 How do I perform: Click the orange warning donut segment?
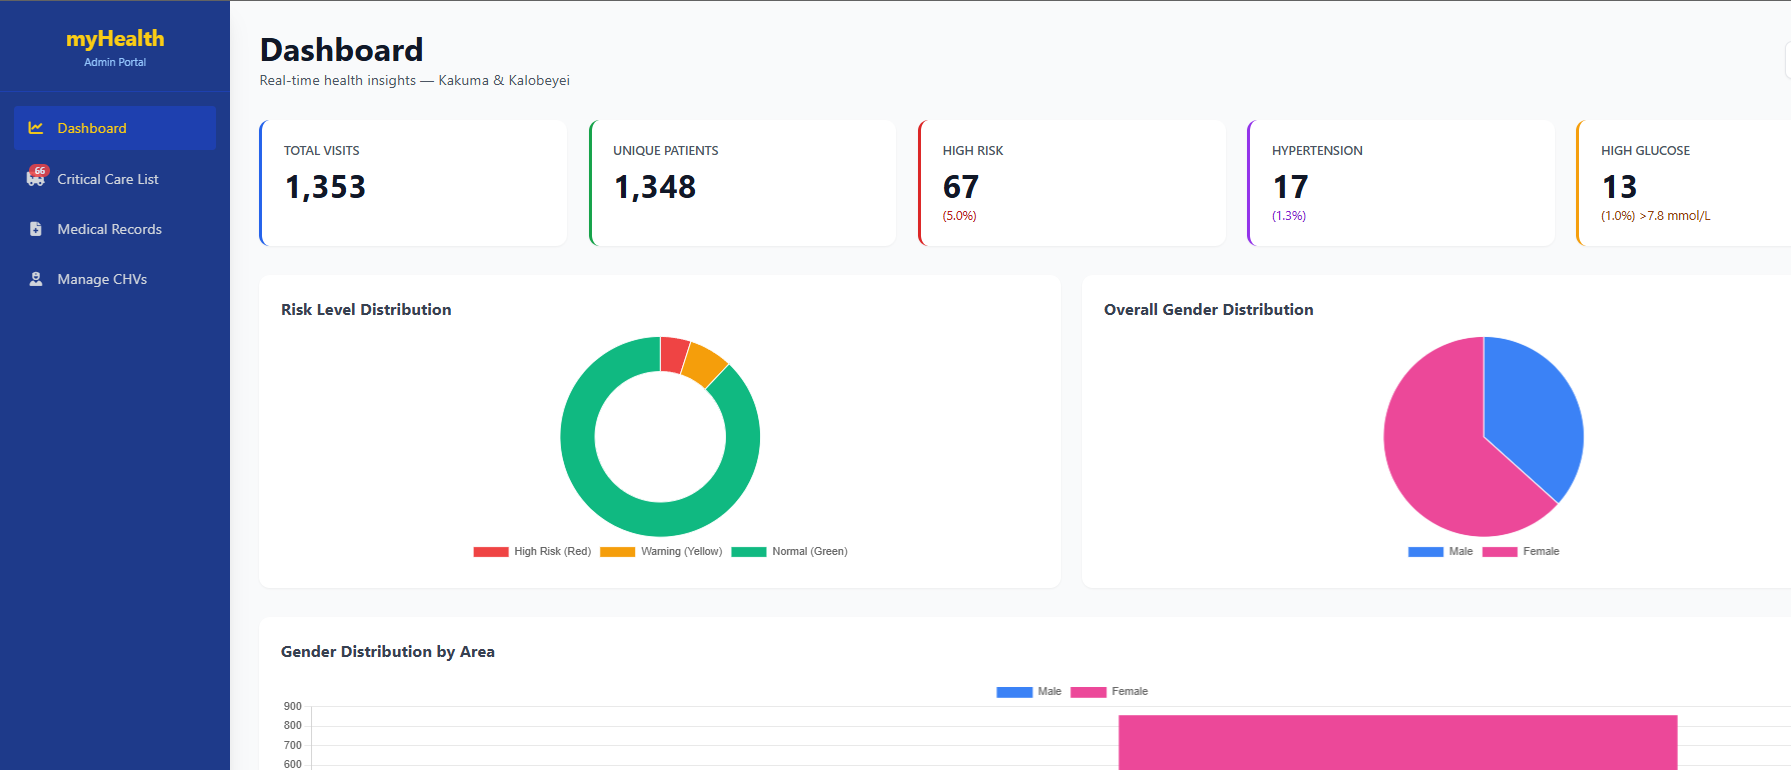(x=704, y=365)
